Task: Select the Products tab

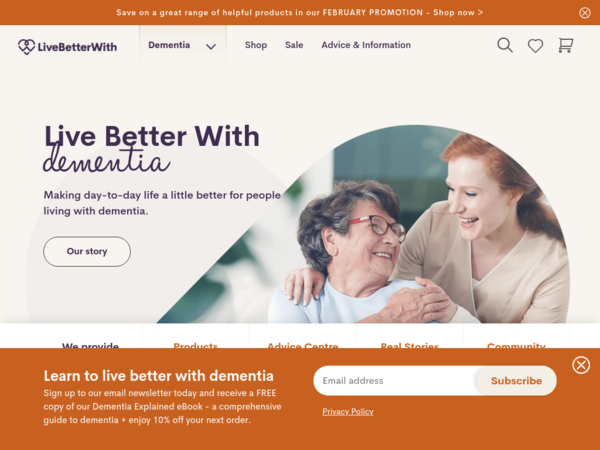Action: pos(196,344)
